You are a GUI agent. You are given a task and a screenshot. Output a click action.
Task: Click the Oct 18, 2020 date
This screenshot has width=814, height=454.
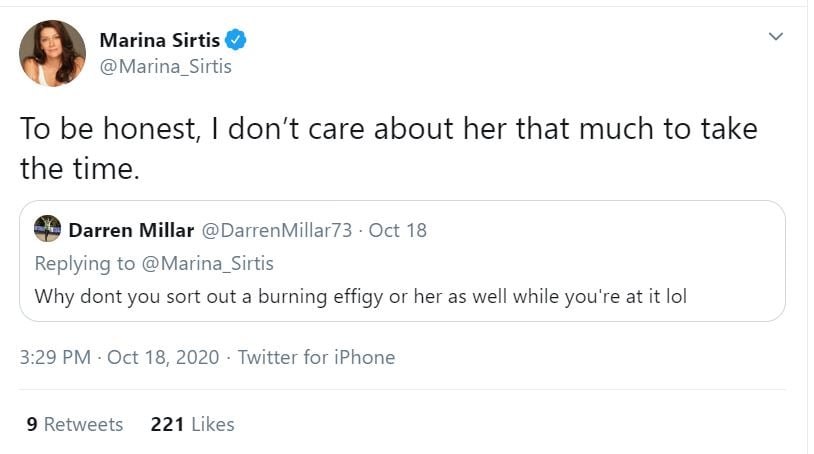tap(162, 357)
